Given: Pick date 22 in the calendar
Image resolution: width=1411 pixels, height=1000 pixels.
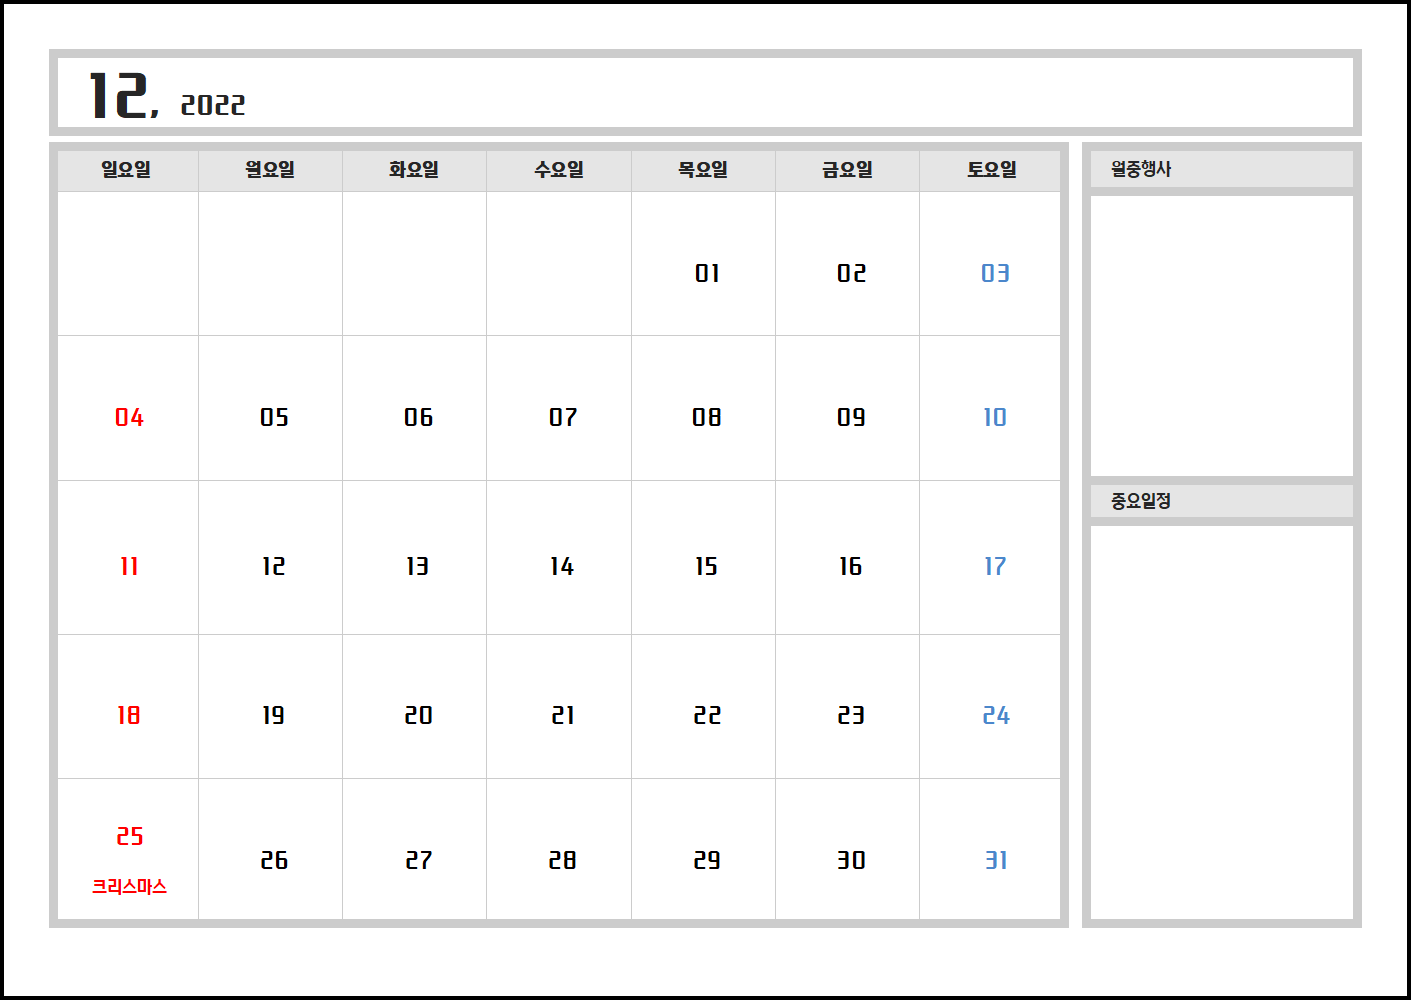Looking at the screenshot, I should (707, 715).
